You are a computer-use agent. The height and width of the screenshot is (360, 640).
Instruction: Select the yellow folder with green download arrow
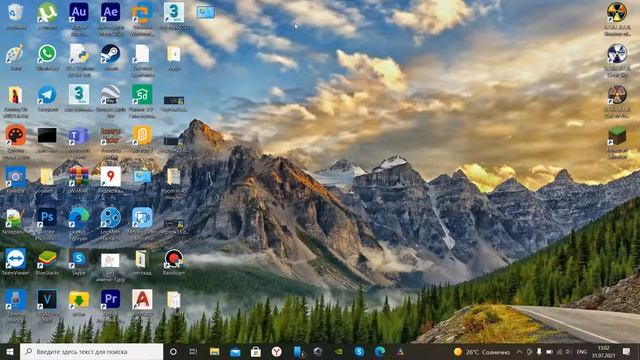click(79, 299)
